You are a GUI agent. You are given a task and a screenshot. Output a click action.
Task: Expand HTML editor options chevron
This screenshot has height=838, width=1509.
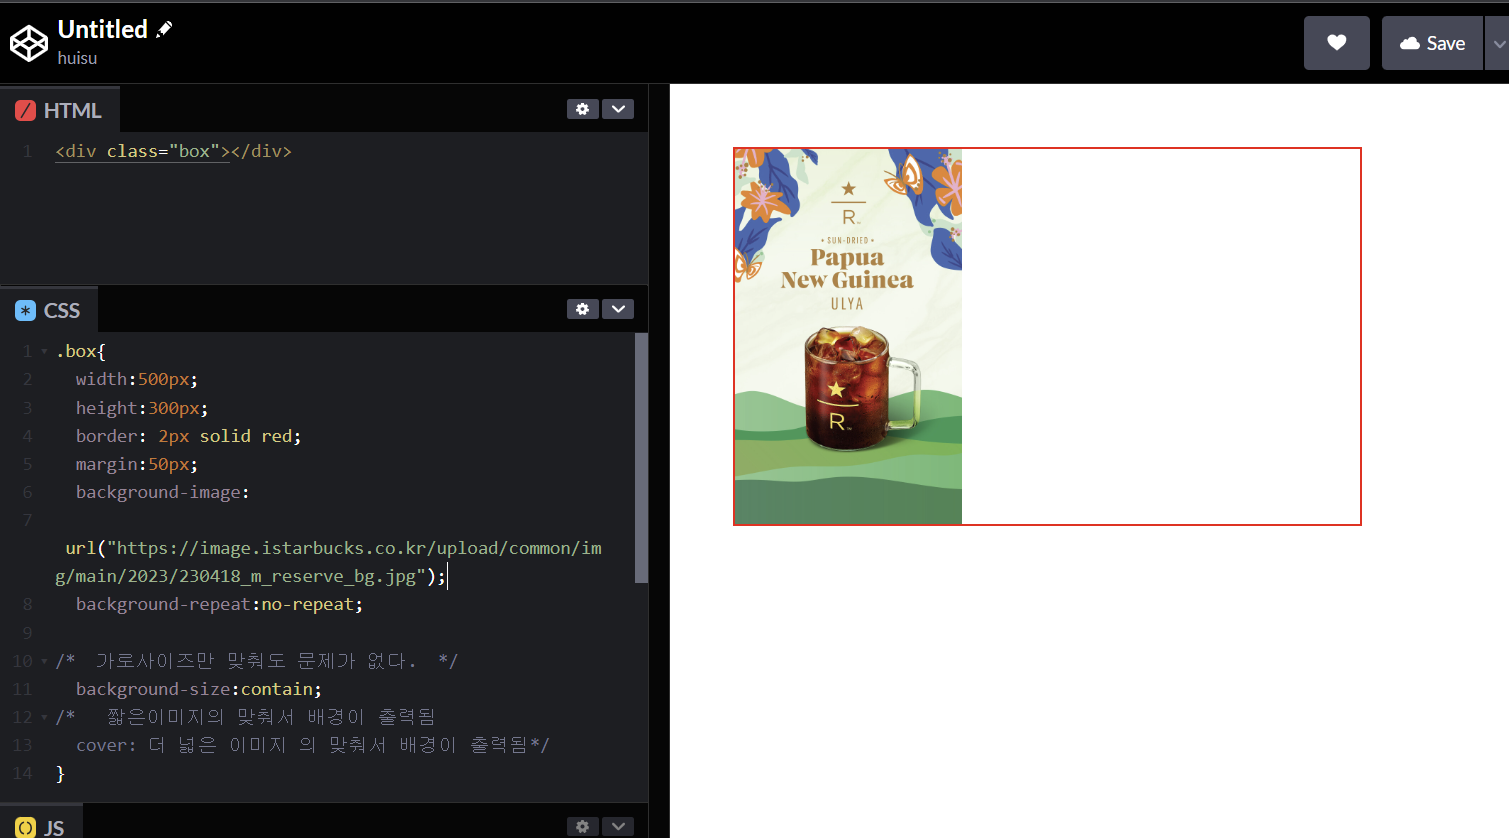(x=618, y=109)
